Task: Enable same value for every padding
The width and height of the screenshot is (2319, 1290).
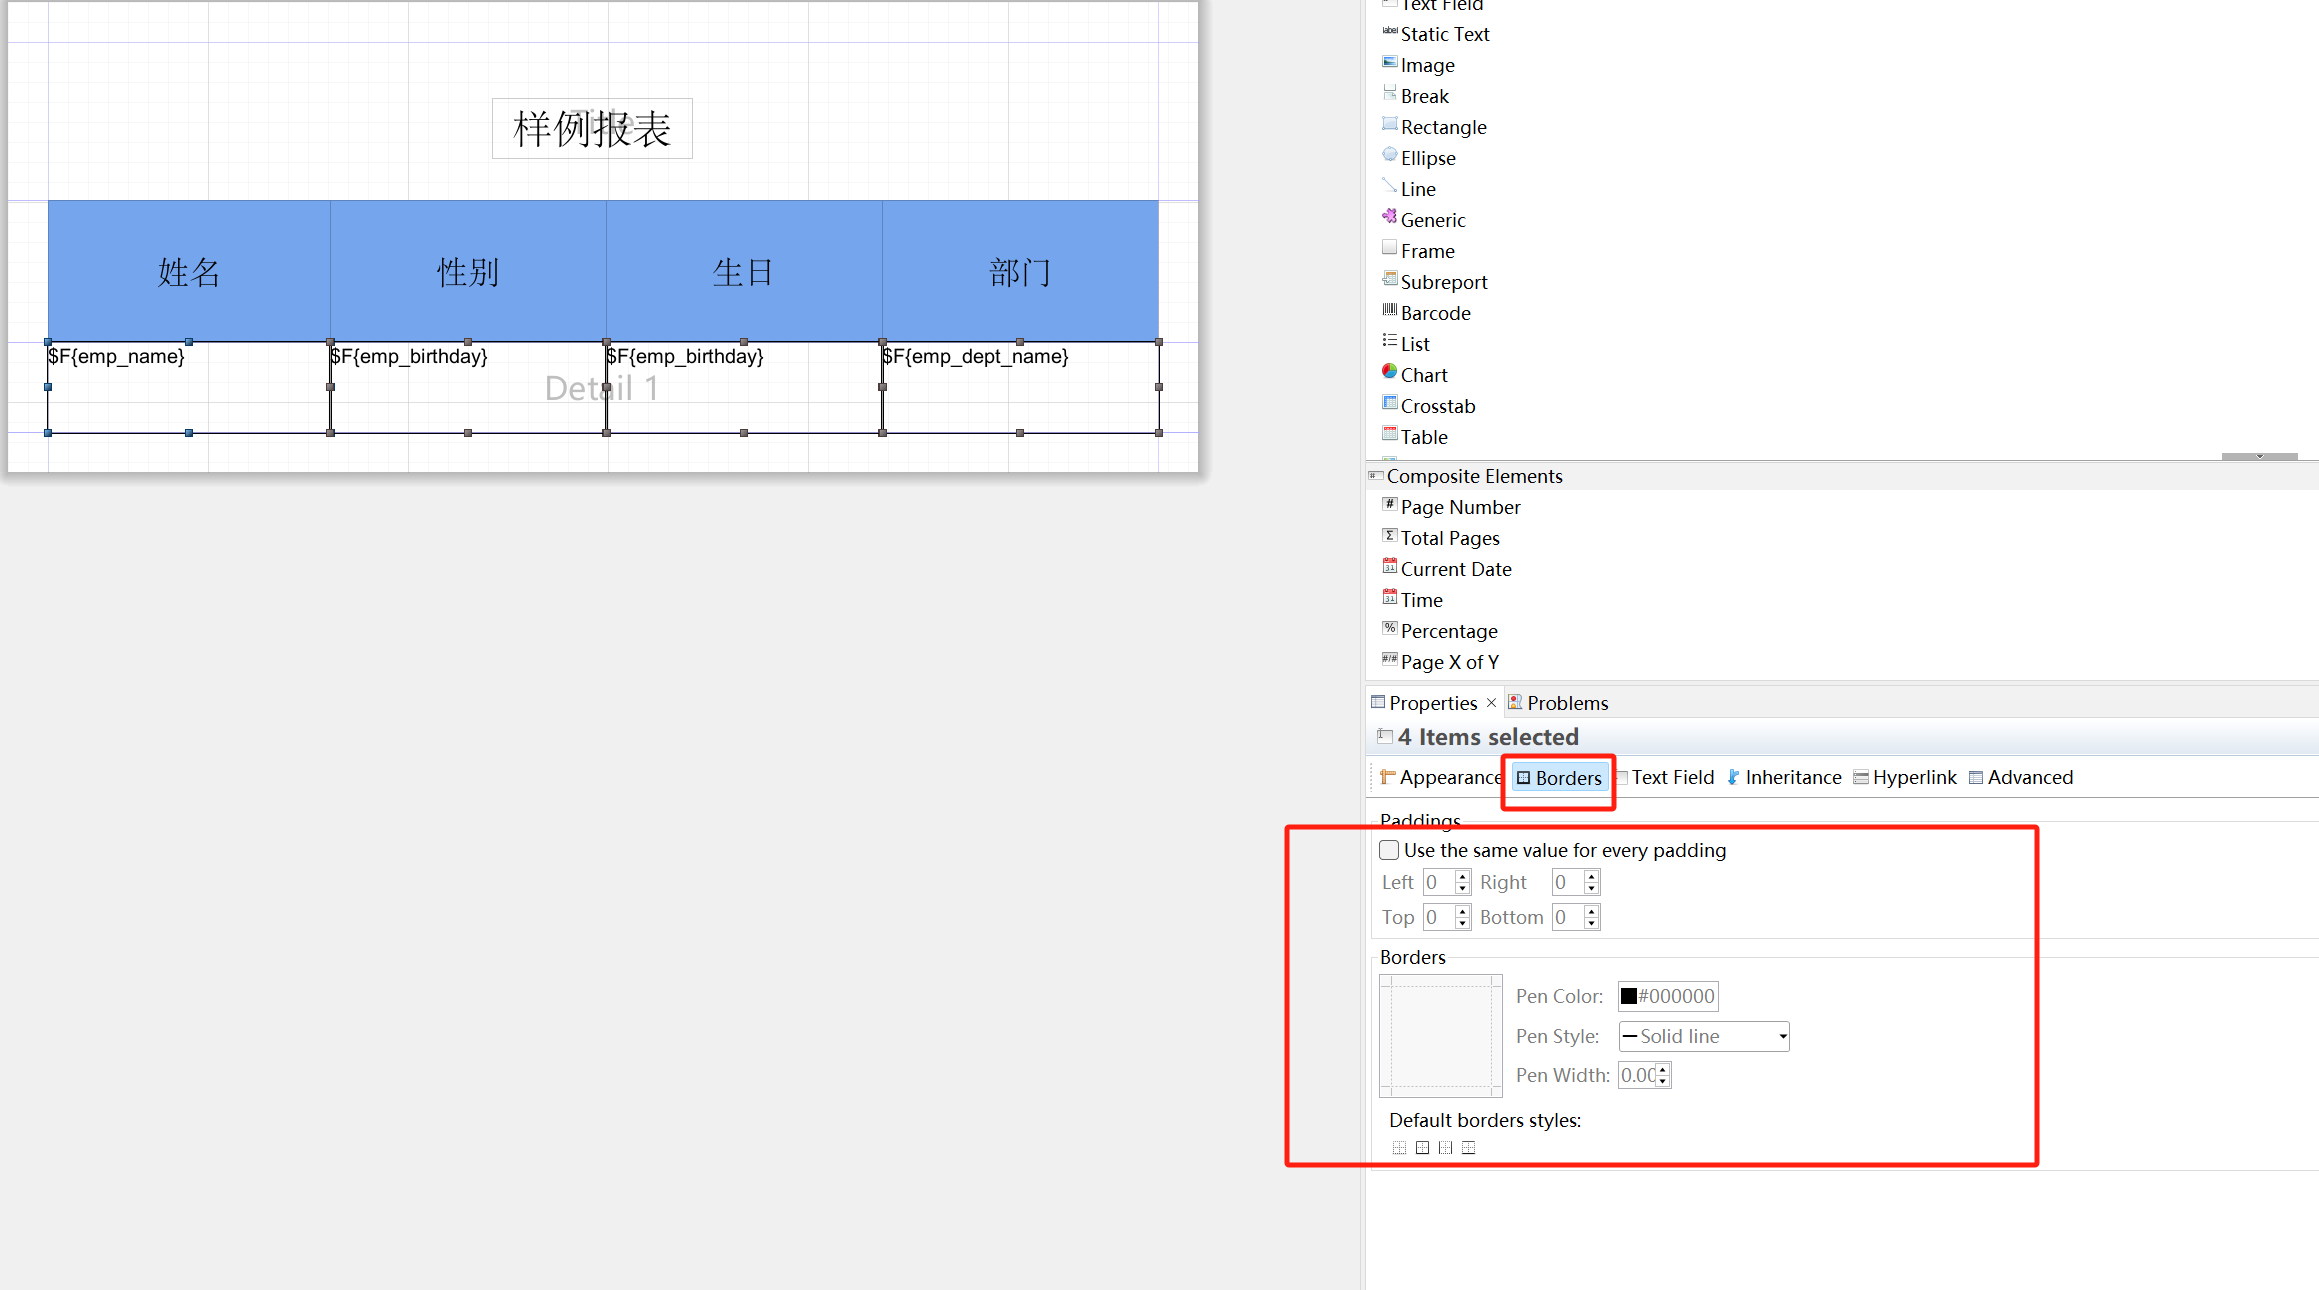Action: [1389, 850]
